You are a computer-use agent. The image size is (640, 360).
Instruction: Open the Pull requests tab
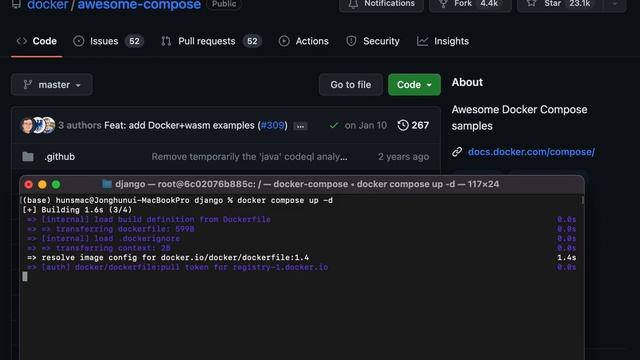coord(211,41)
